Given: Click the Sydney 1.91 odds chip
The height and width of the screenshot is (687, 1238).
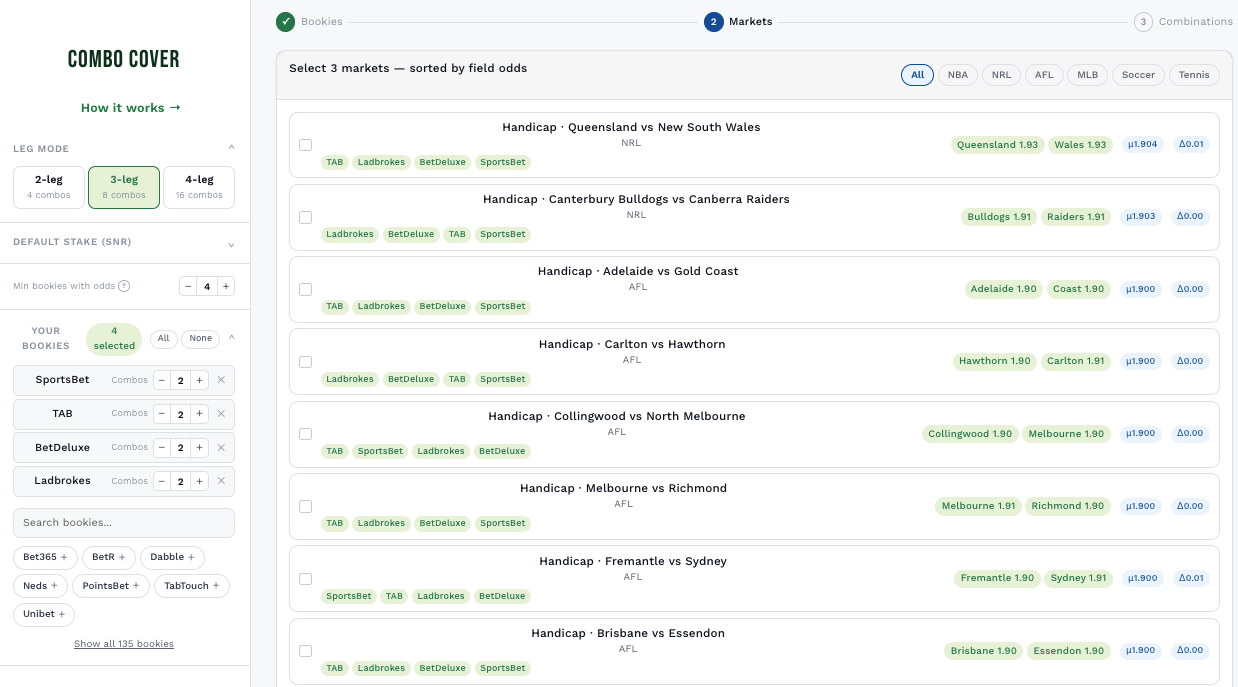Looking at the screenshot, I should tap(1078, 579).
